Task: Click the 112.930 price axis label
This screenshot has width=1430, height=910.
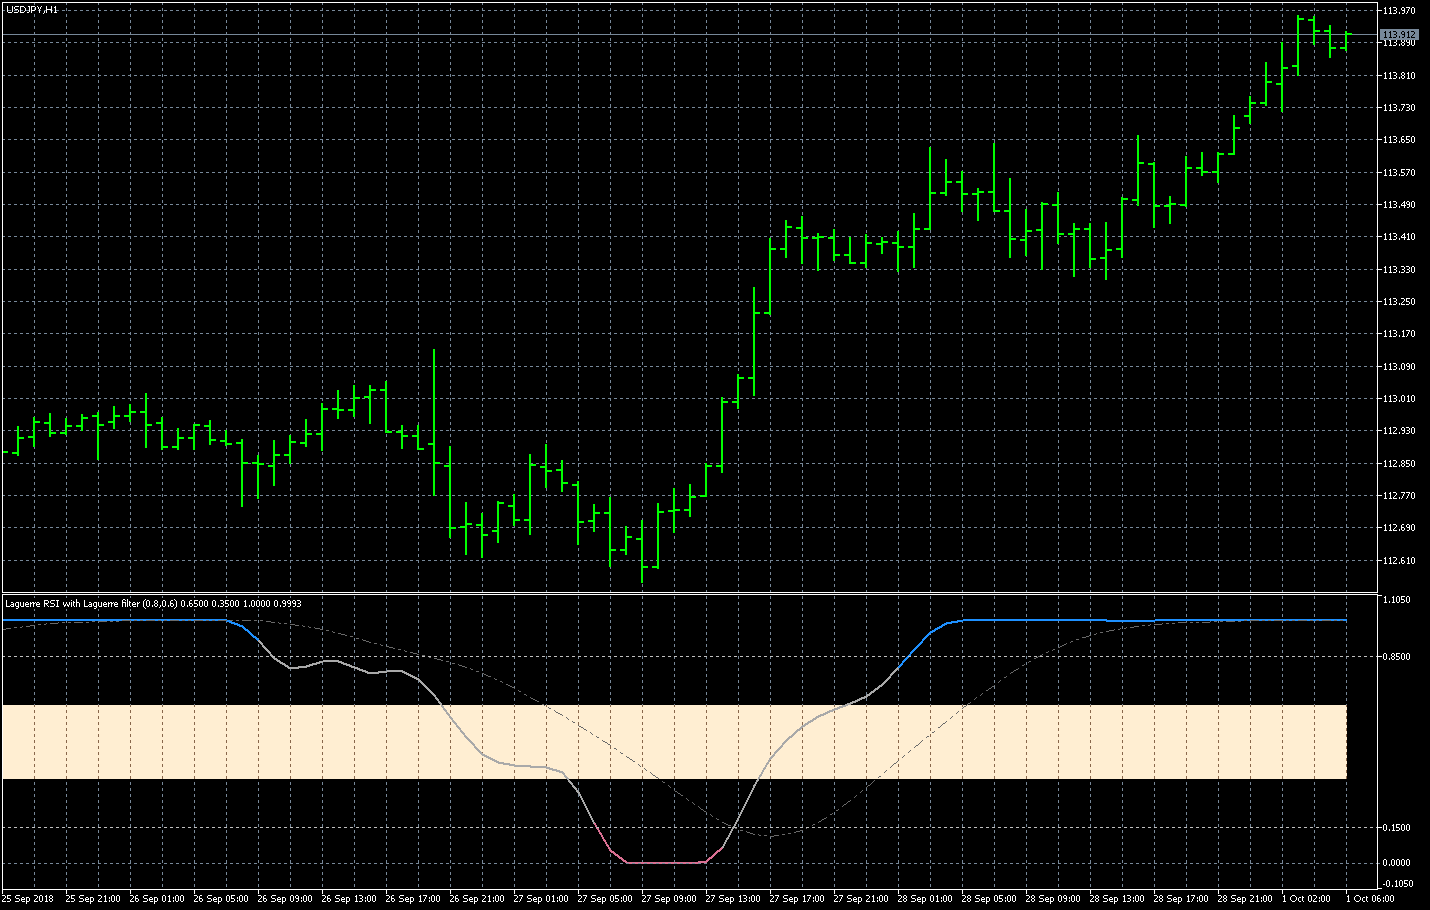Action: coord(1399,431)
